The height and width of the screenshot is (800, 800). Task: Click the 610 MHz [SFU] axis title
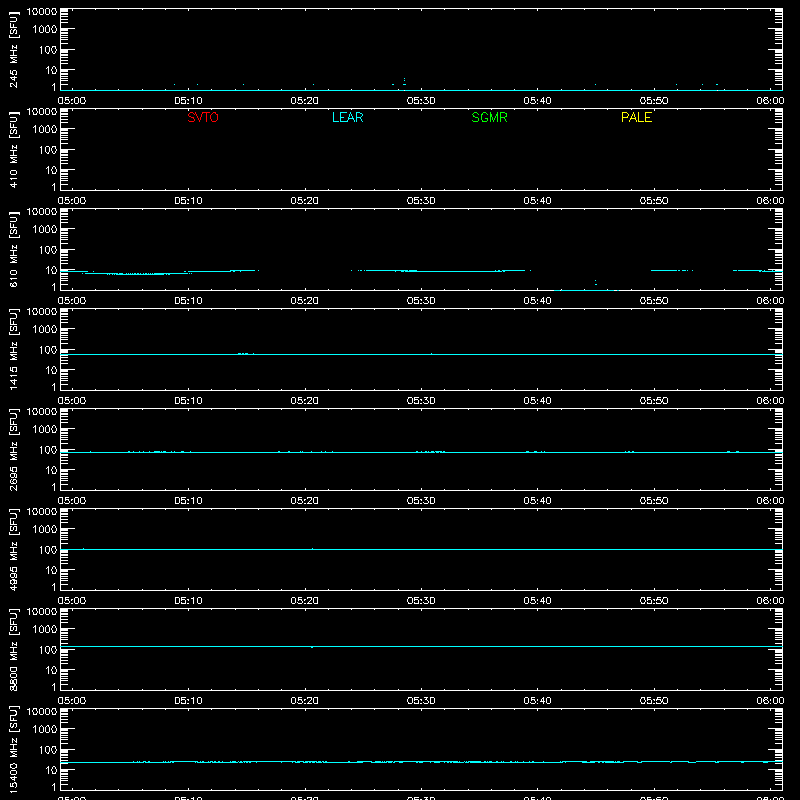[13, 250]
